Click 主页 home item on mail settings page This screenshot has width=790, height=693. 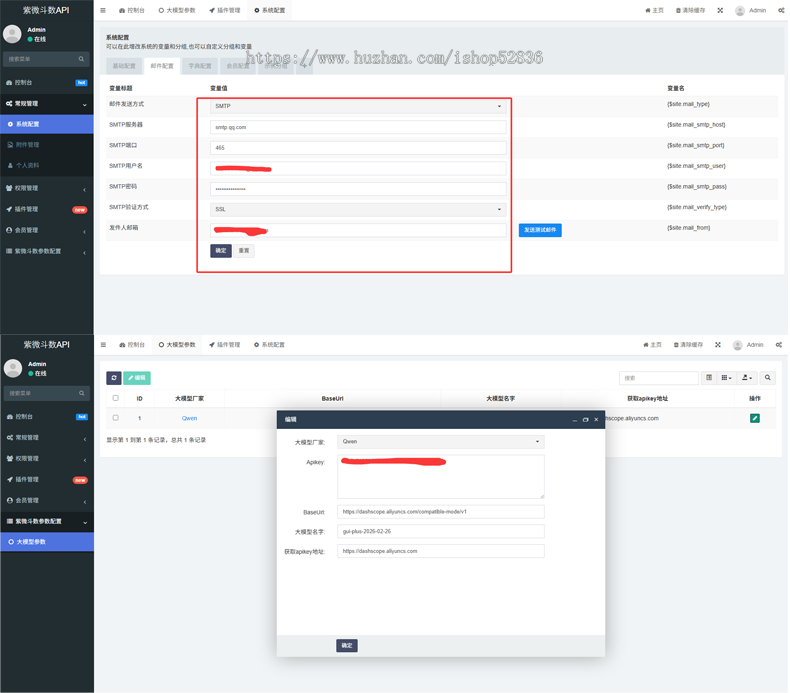coord(654,10)
